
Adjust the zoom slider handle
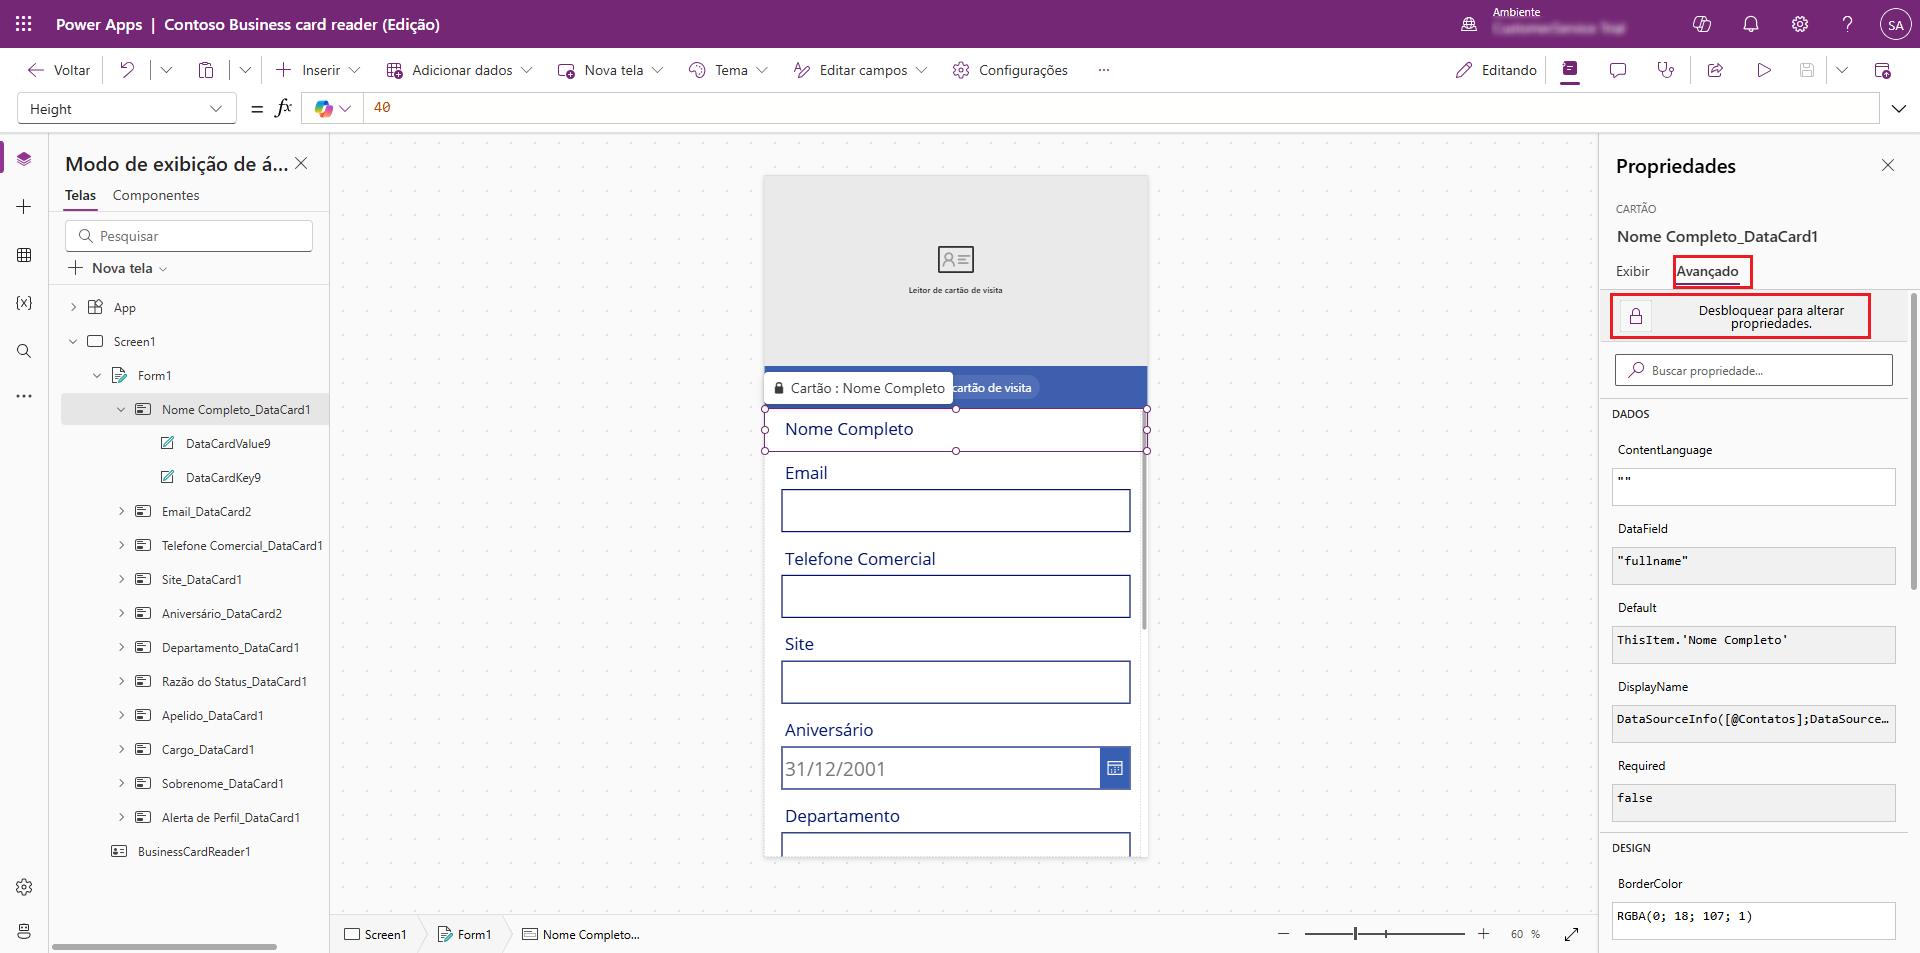(x=1355, y=934)
